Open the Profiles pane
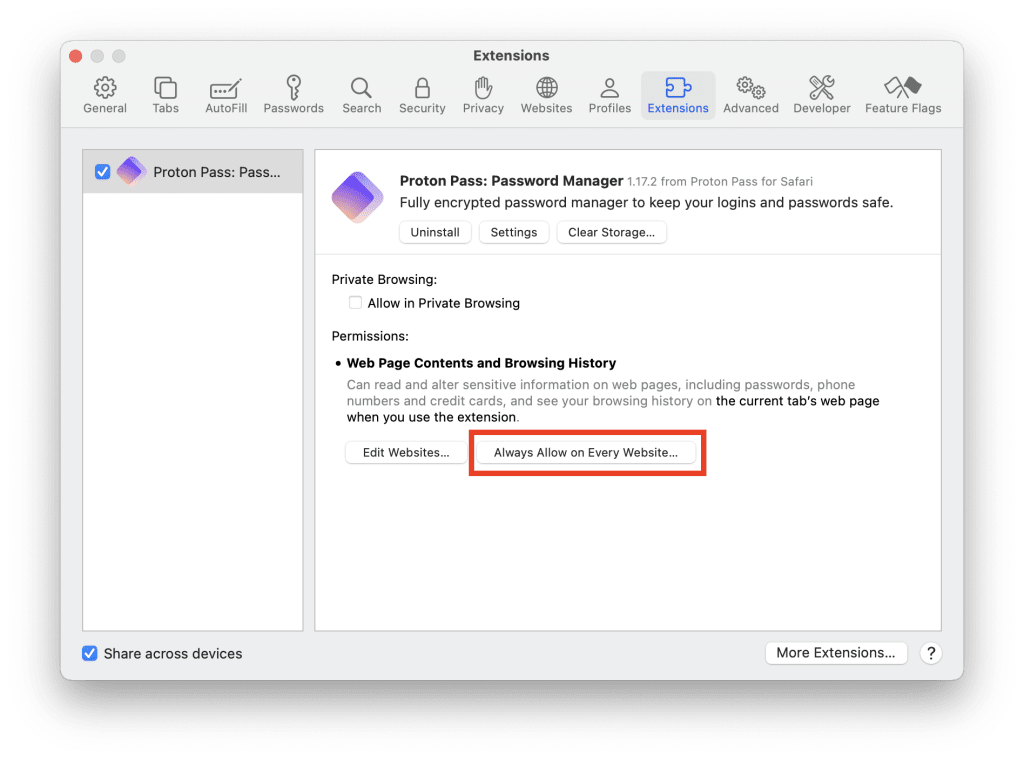The height and width of the screenshot is (760, 1024). [609, 95]
